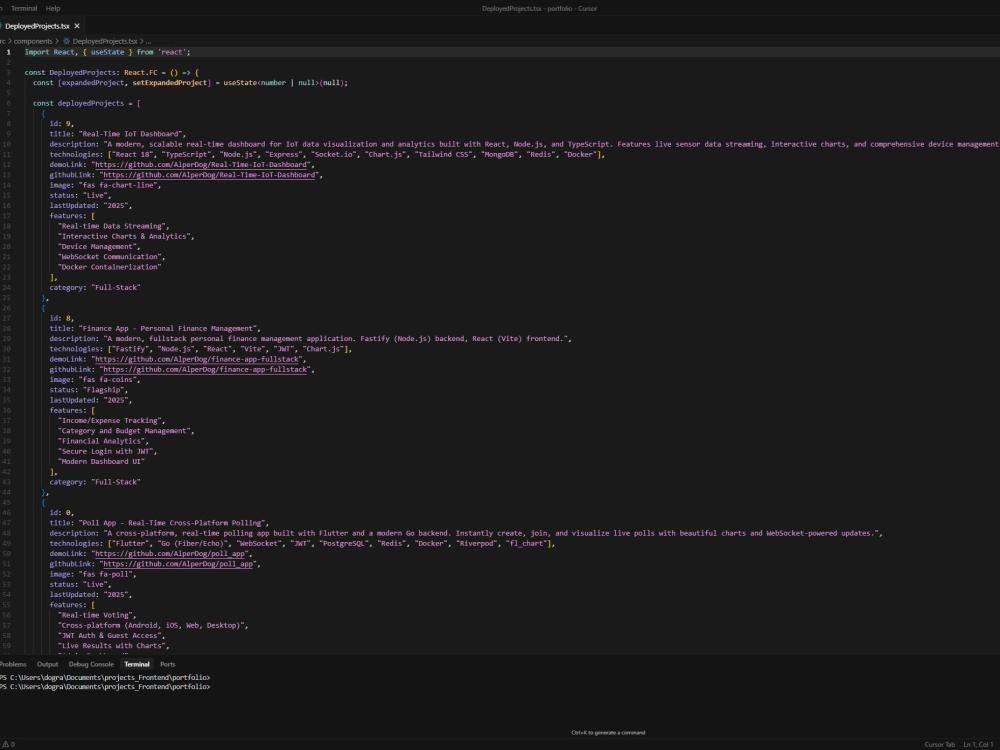Click the "Docker Containerization" feature string
The height and width of the screenshot is (750, 1000).
110,267
